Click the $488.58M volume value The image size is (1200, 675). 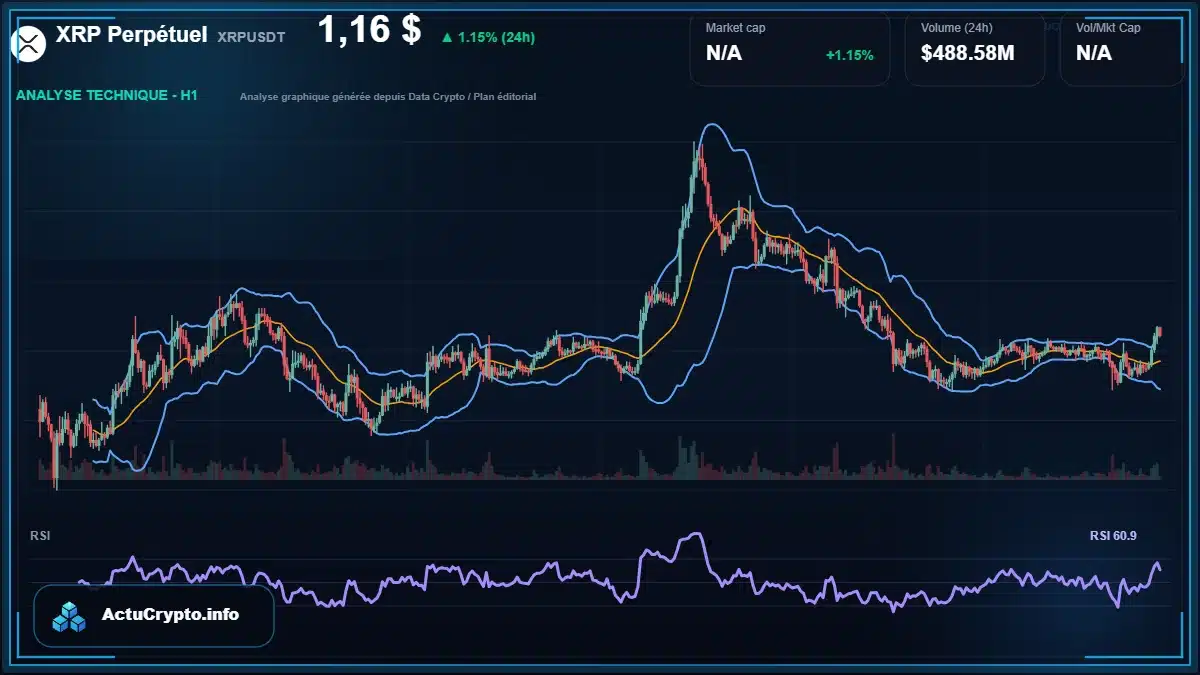point(968,53)
